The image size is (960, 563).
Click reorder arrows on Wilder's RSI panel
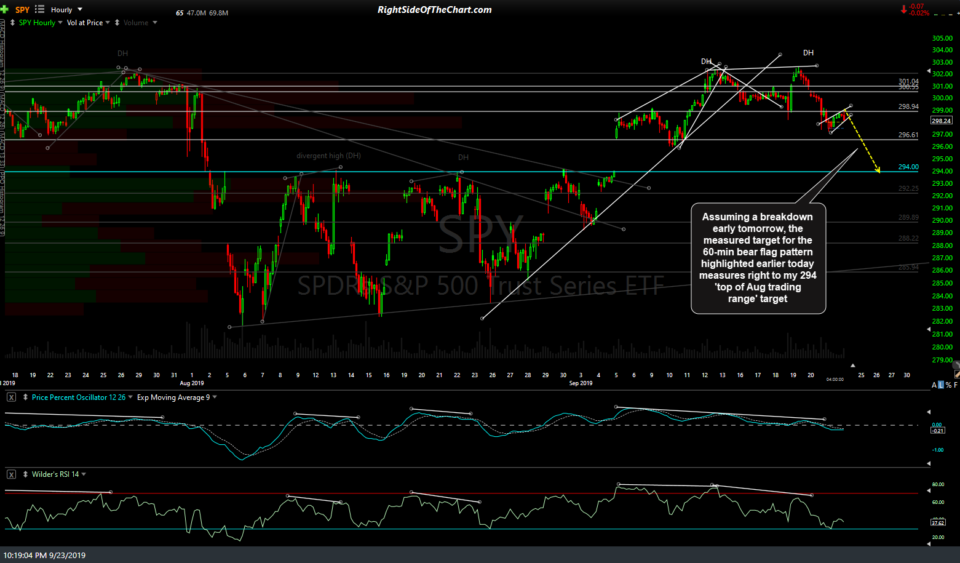pyautogui.click(x=25, y=474)
